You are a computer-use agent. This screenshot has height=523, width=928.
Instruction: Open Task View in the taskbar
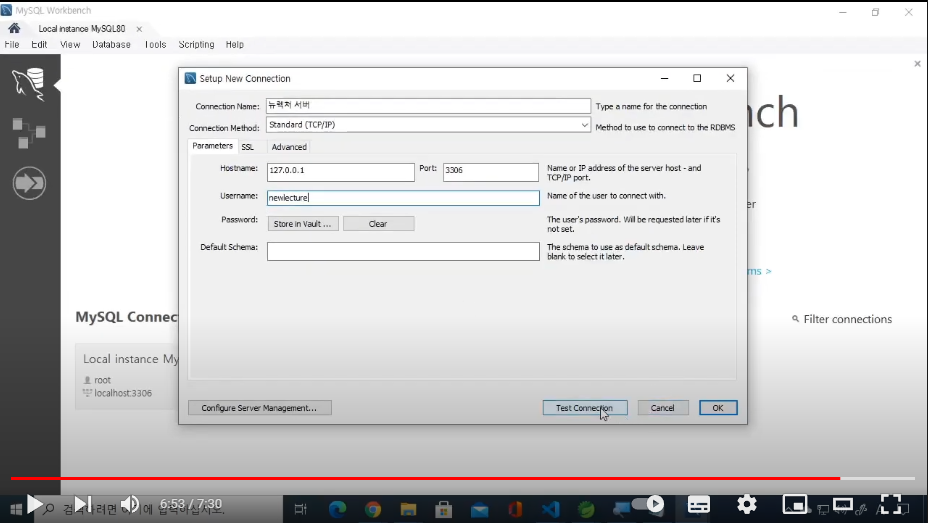(x=301, y=509)
